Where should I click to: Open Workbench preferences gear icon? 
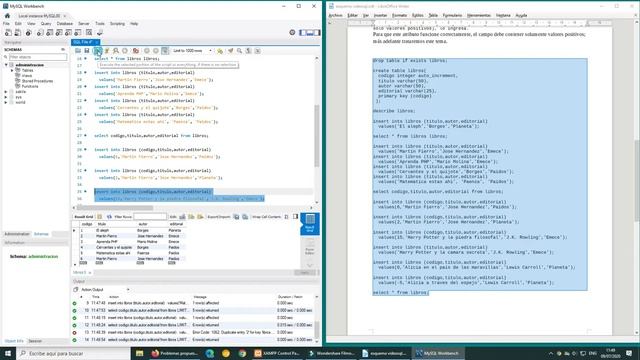click(x=292, y=33)
